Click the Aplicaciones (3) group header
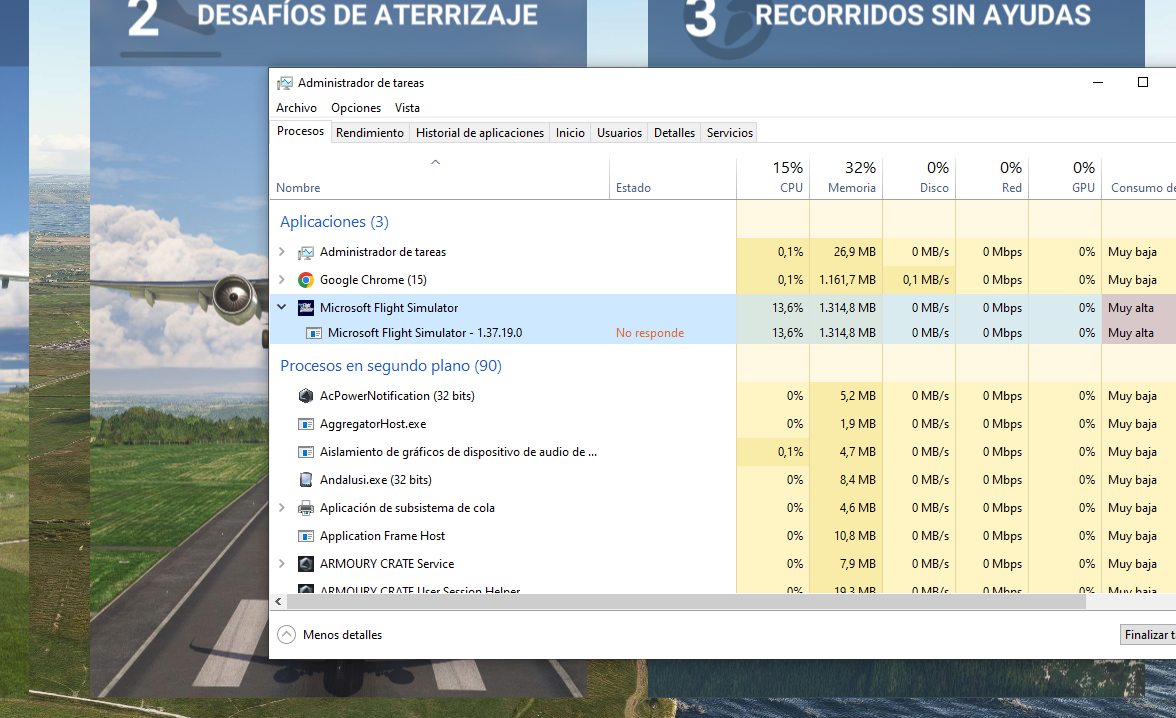Screen dimensions: 1176x718 click(x=334, y=221)
